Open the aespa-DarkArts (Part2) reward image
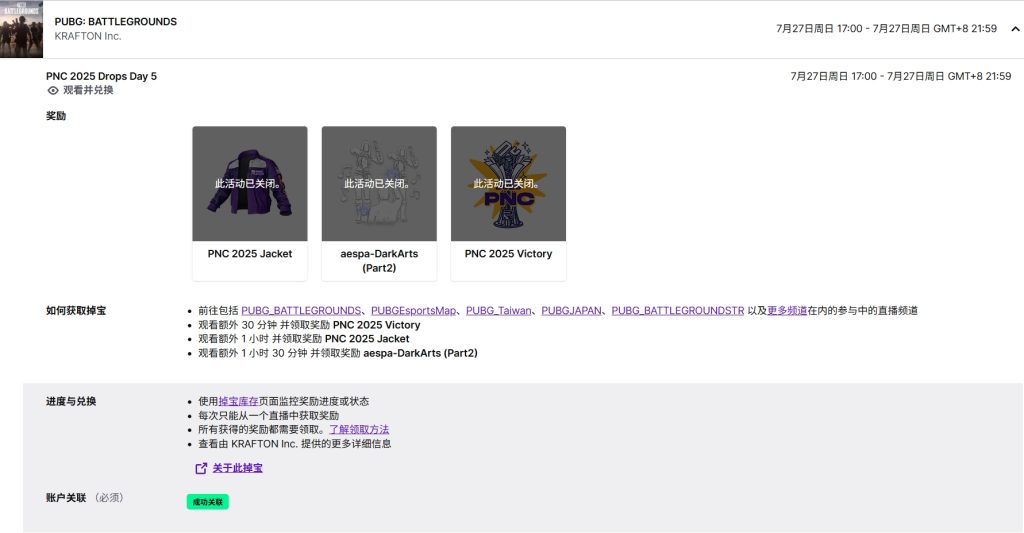The height and width of the screenshot is (533, 1024). click(x=379, y=184)
